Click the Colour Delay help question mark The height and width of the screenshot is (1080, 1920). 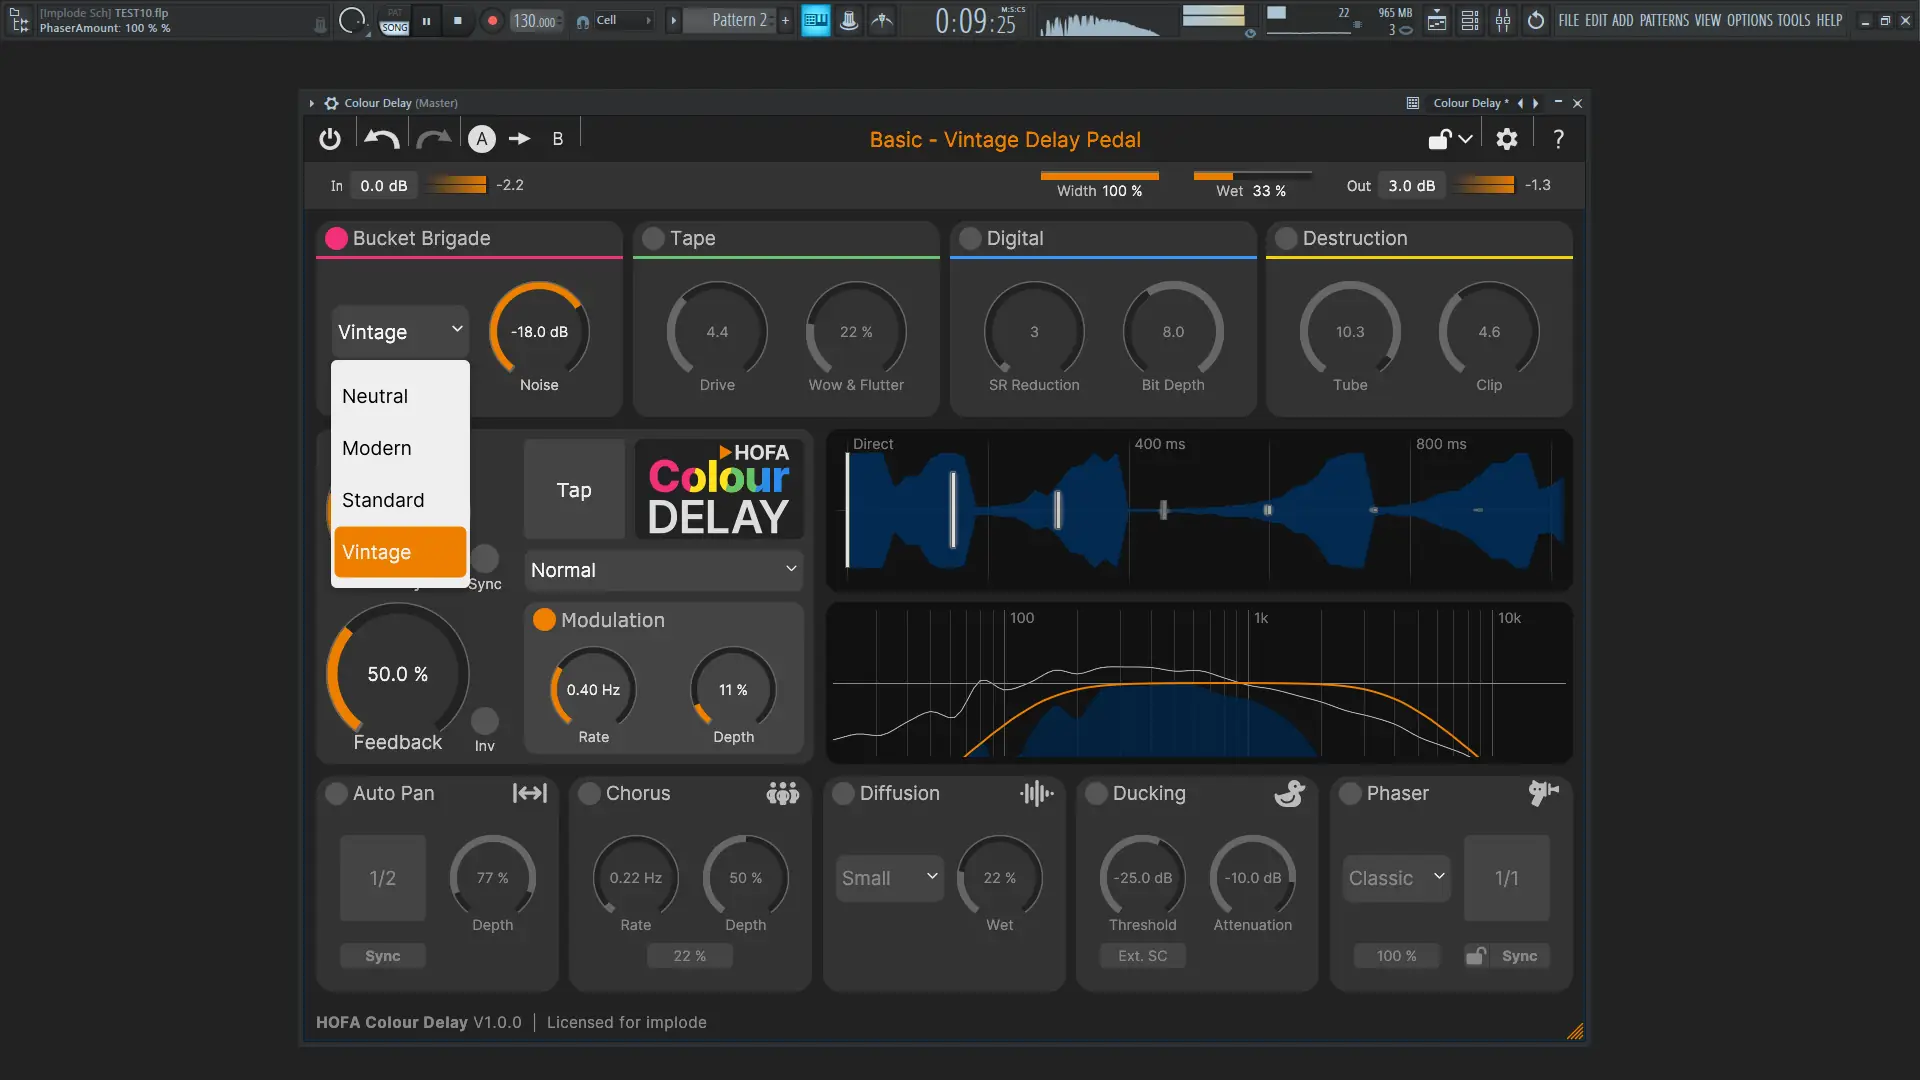click(1557, 139)
